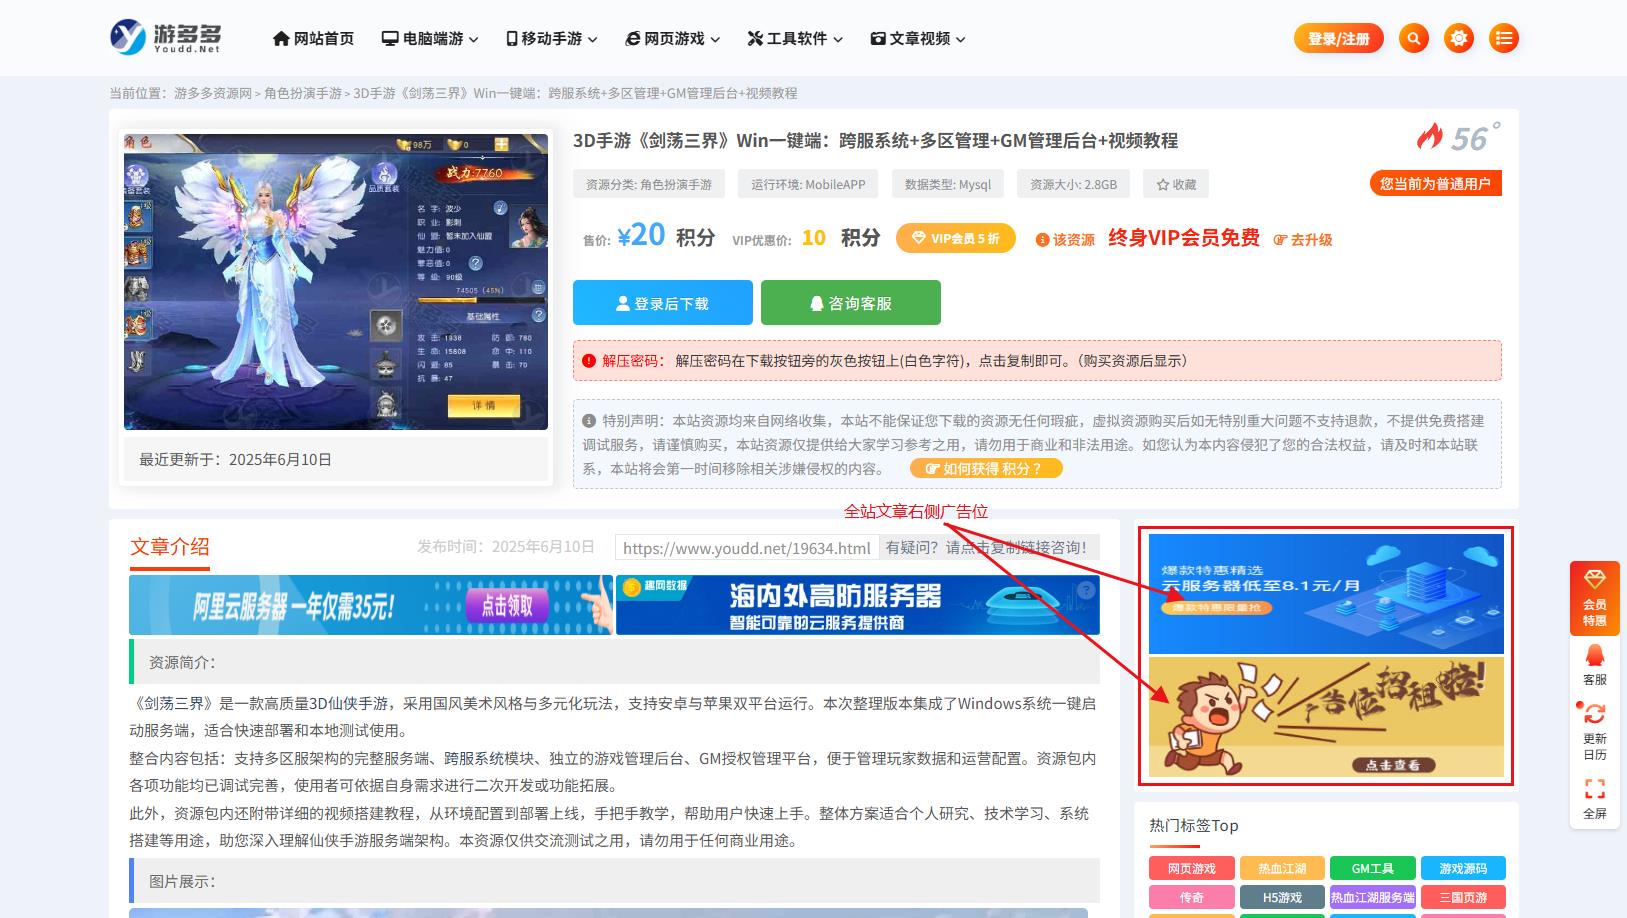Open the 阿里云服务器 banner ad
Screen dimensions: 1627x918
[371, 604]
